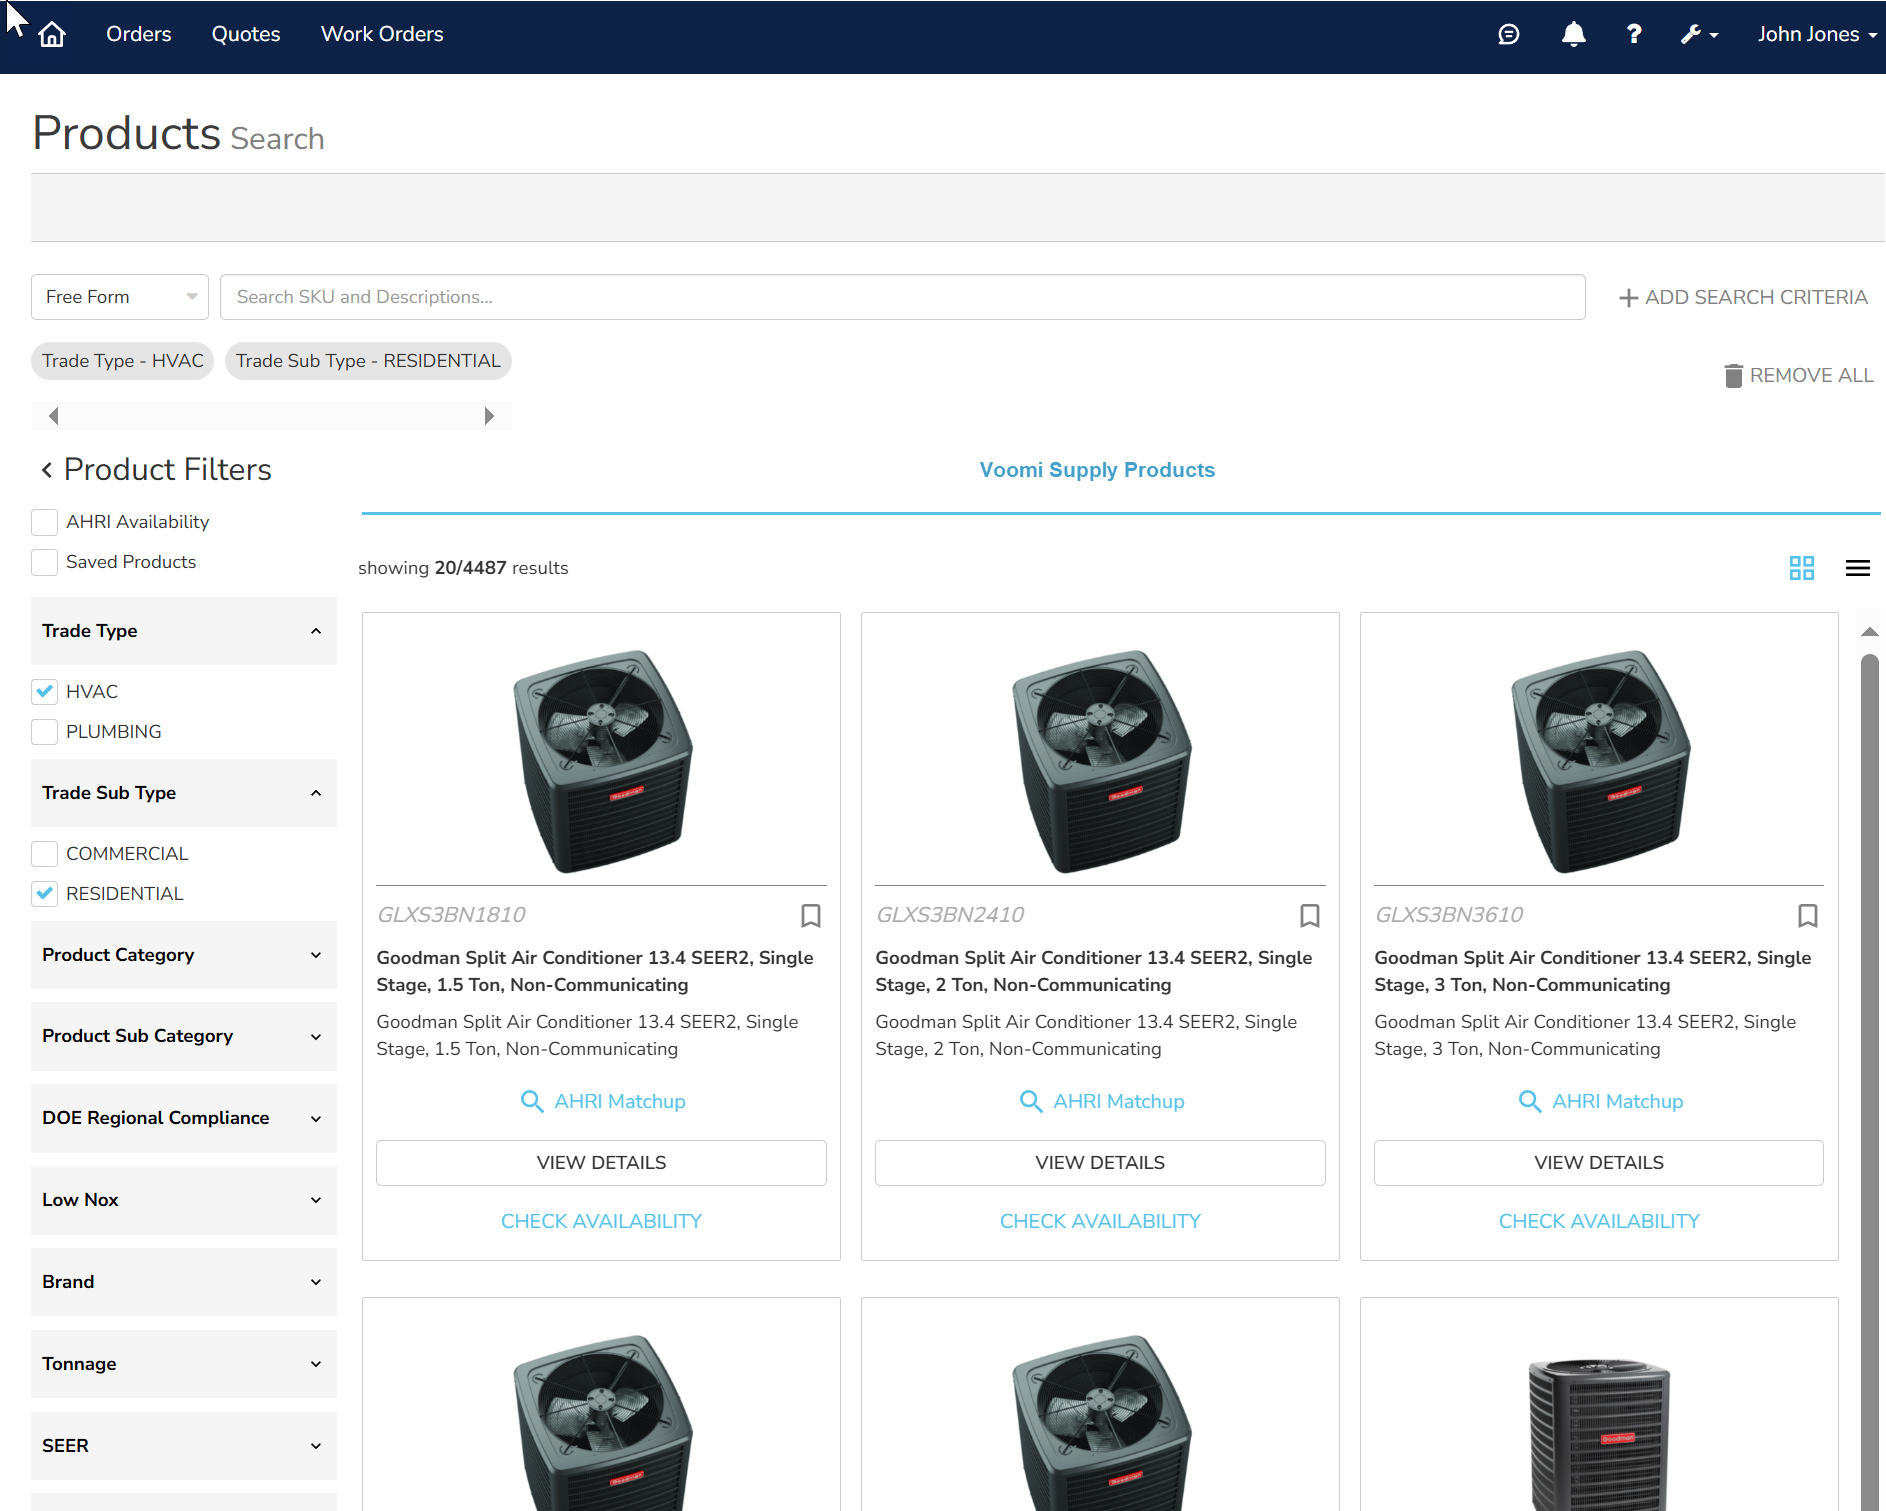Click magnifier icon on GLXS3BN3610 AHRI Matchup

coord(1530,1101)
